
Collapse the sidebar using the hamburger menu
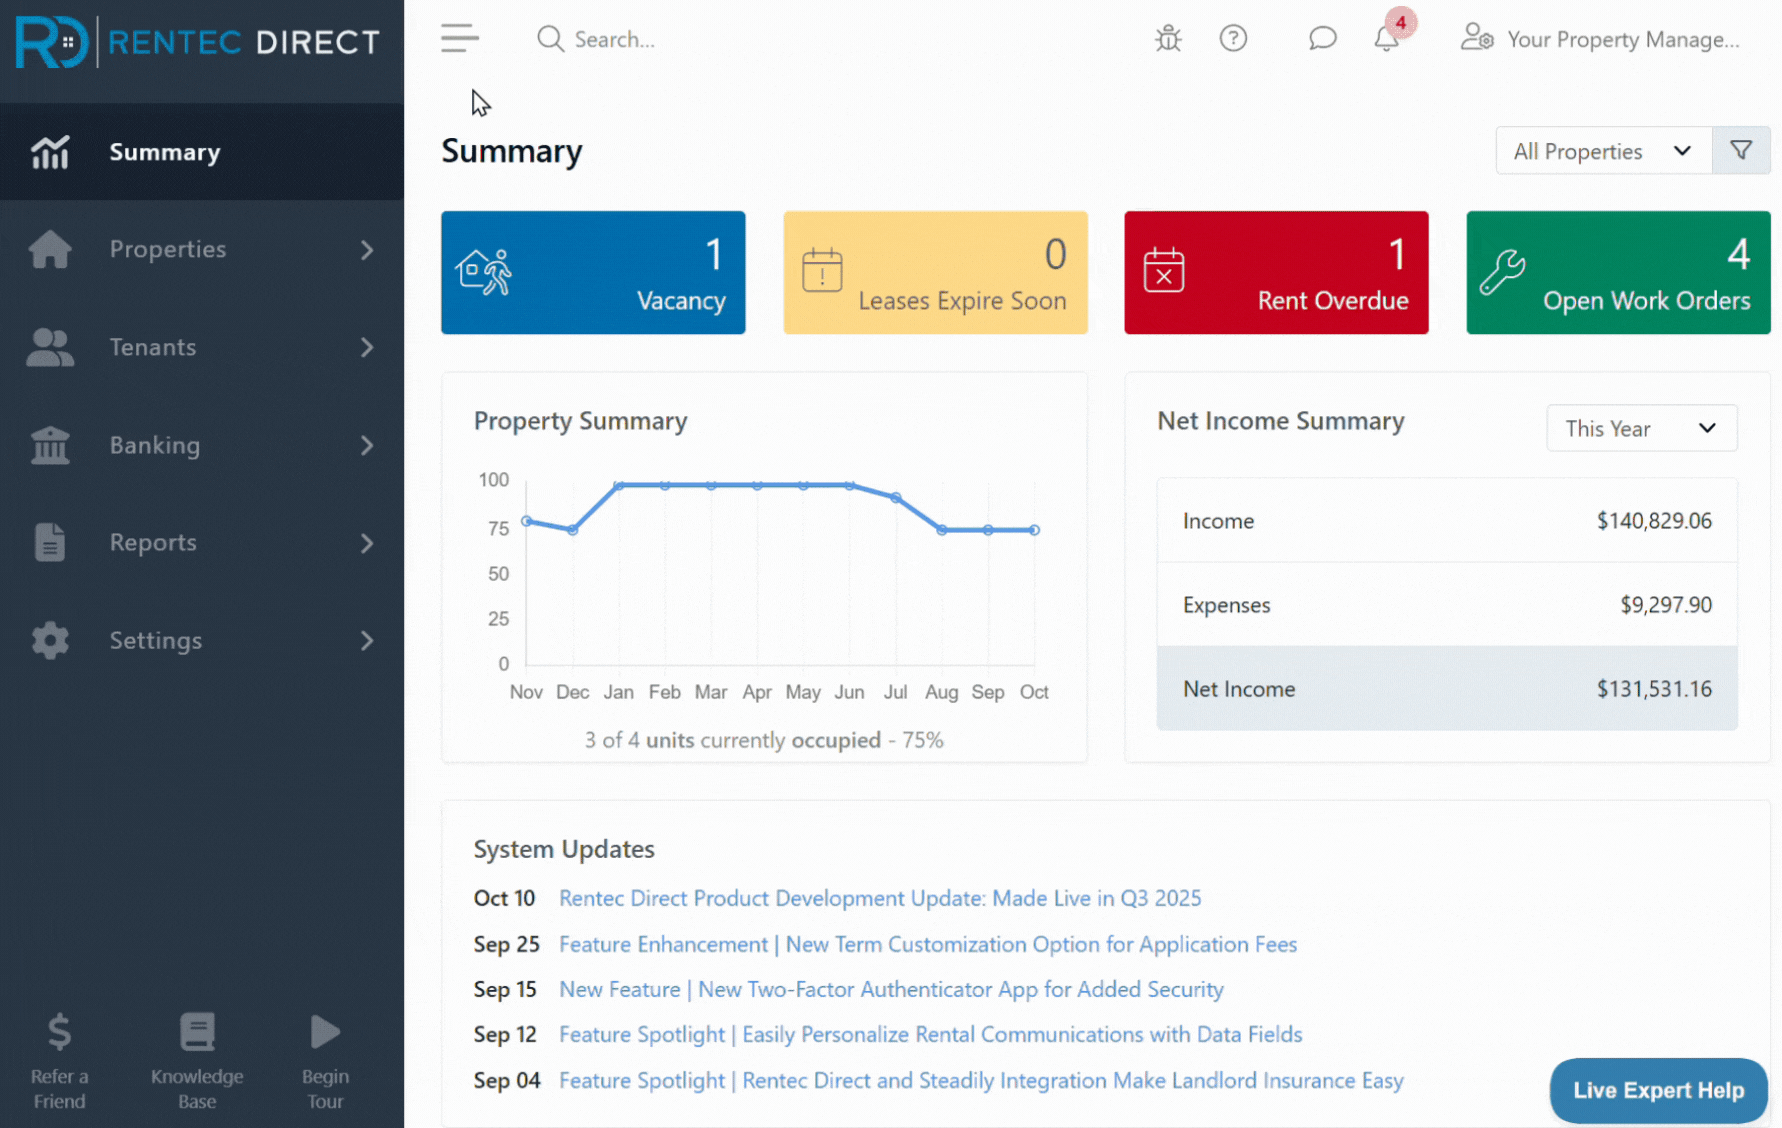(459, 38)
